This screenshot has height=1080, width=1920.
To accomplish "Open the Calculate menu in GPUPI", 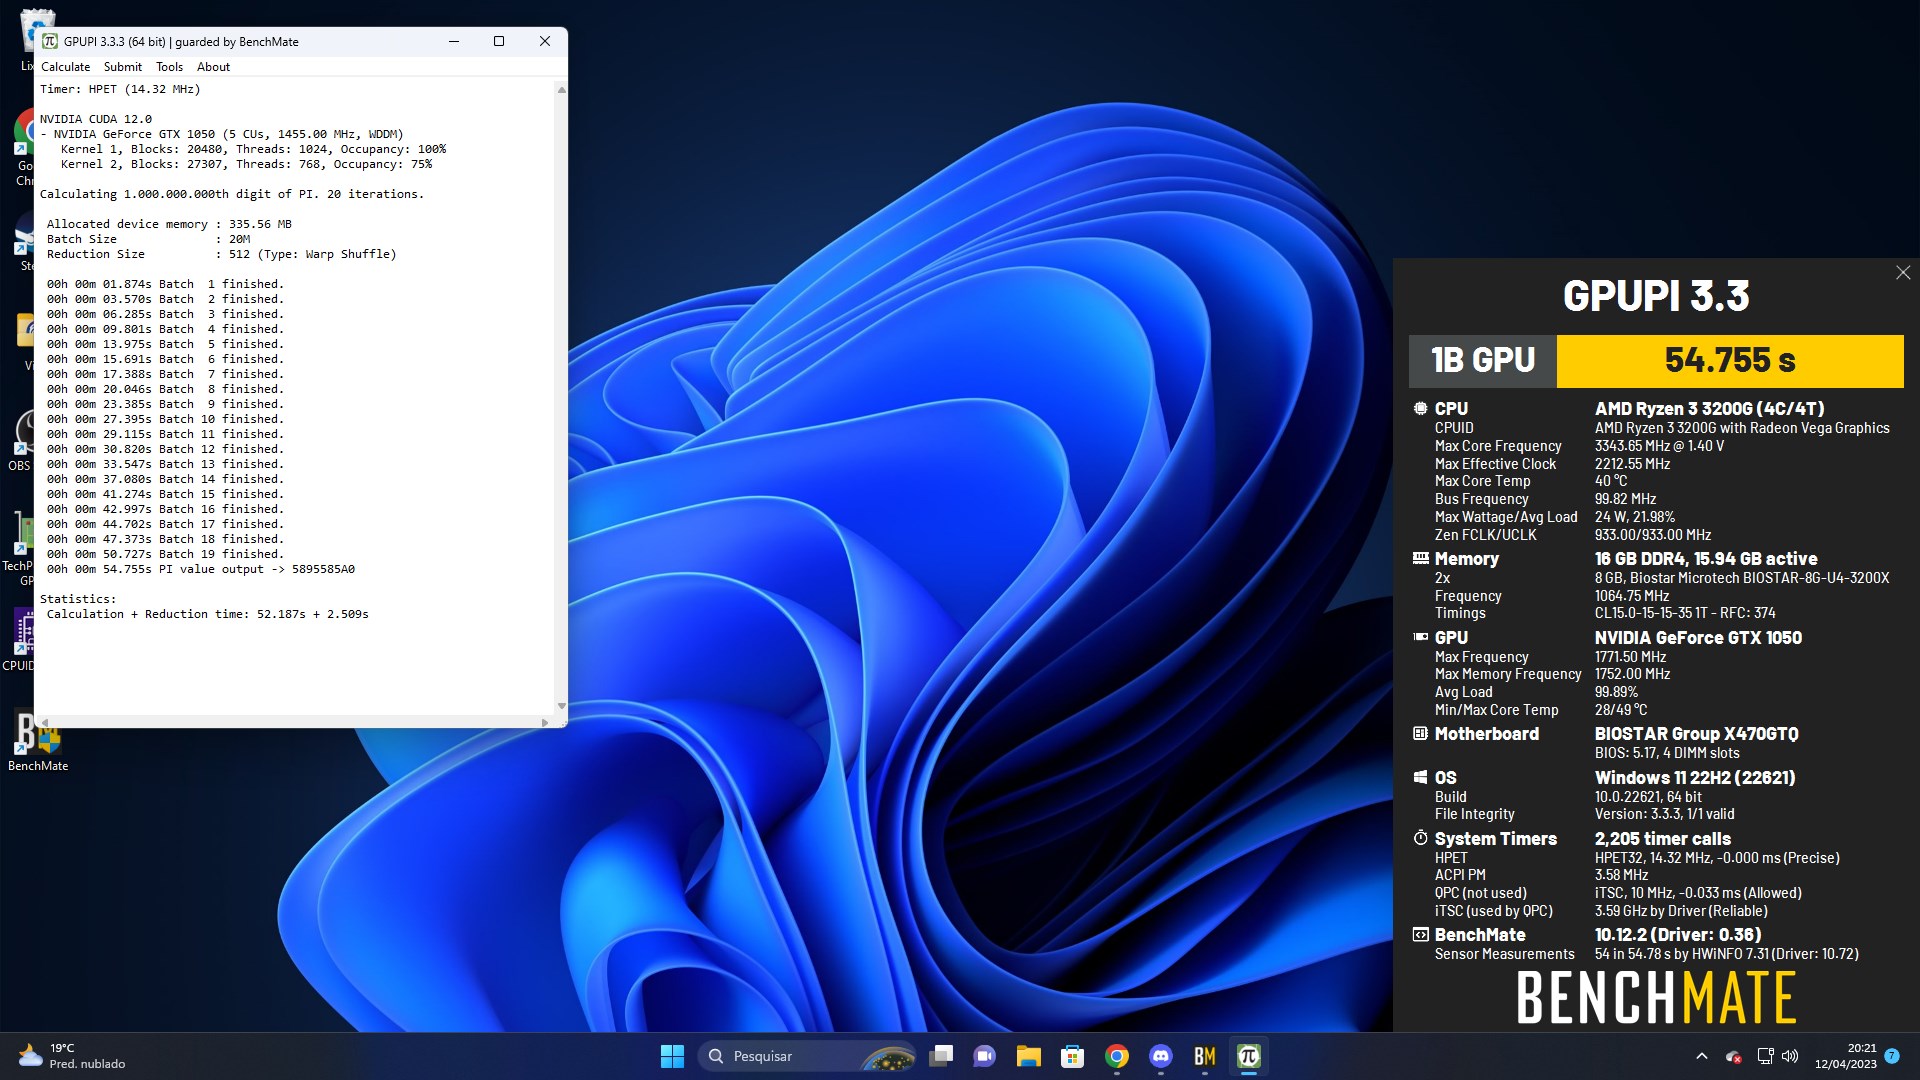I will click(x=65, y=67).
